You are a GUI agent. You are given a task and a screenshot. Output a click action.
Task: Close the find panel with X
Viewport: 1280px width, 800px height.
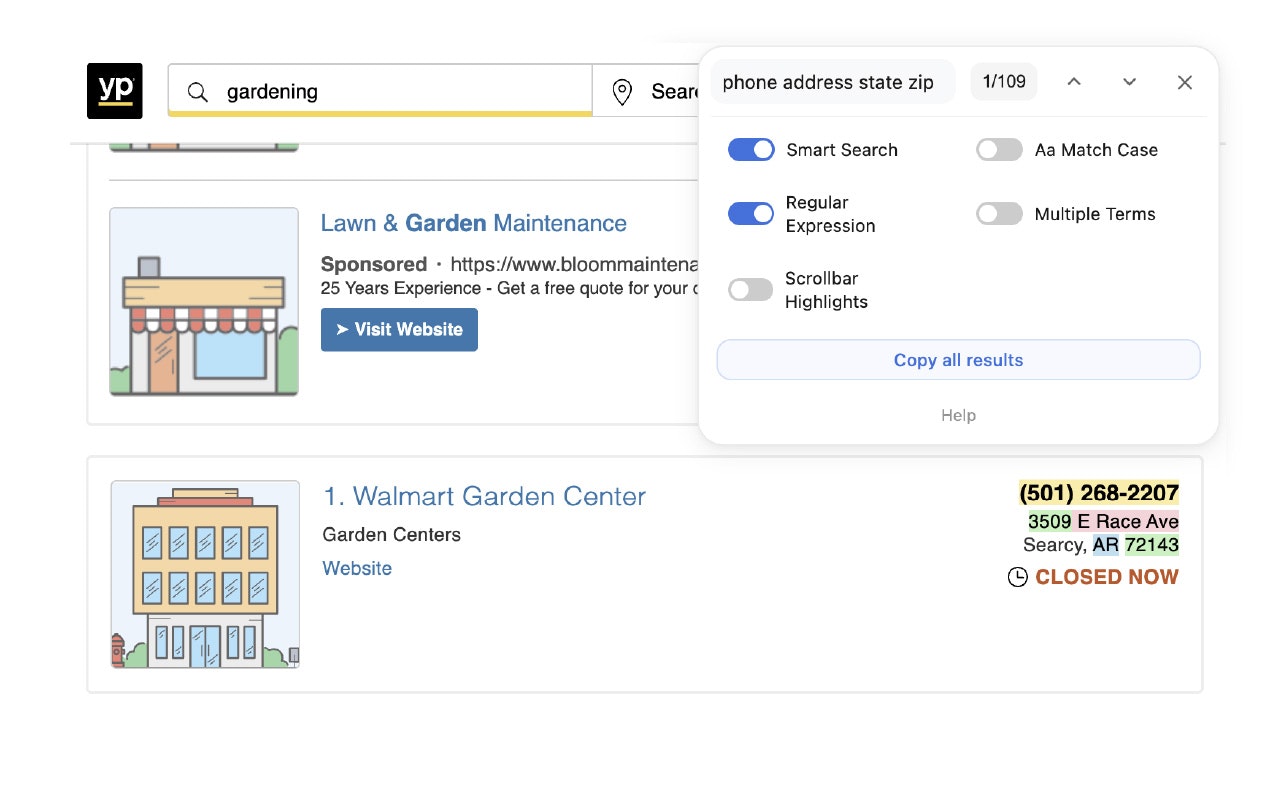coord(1185,82)
